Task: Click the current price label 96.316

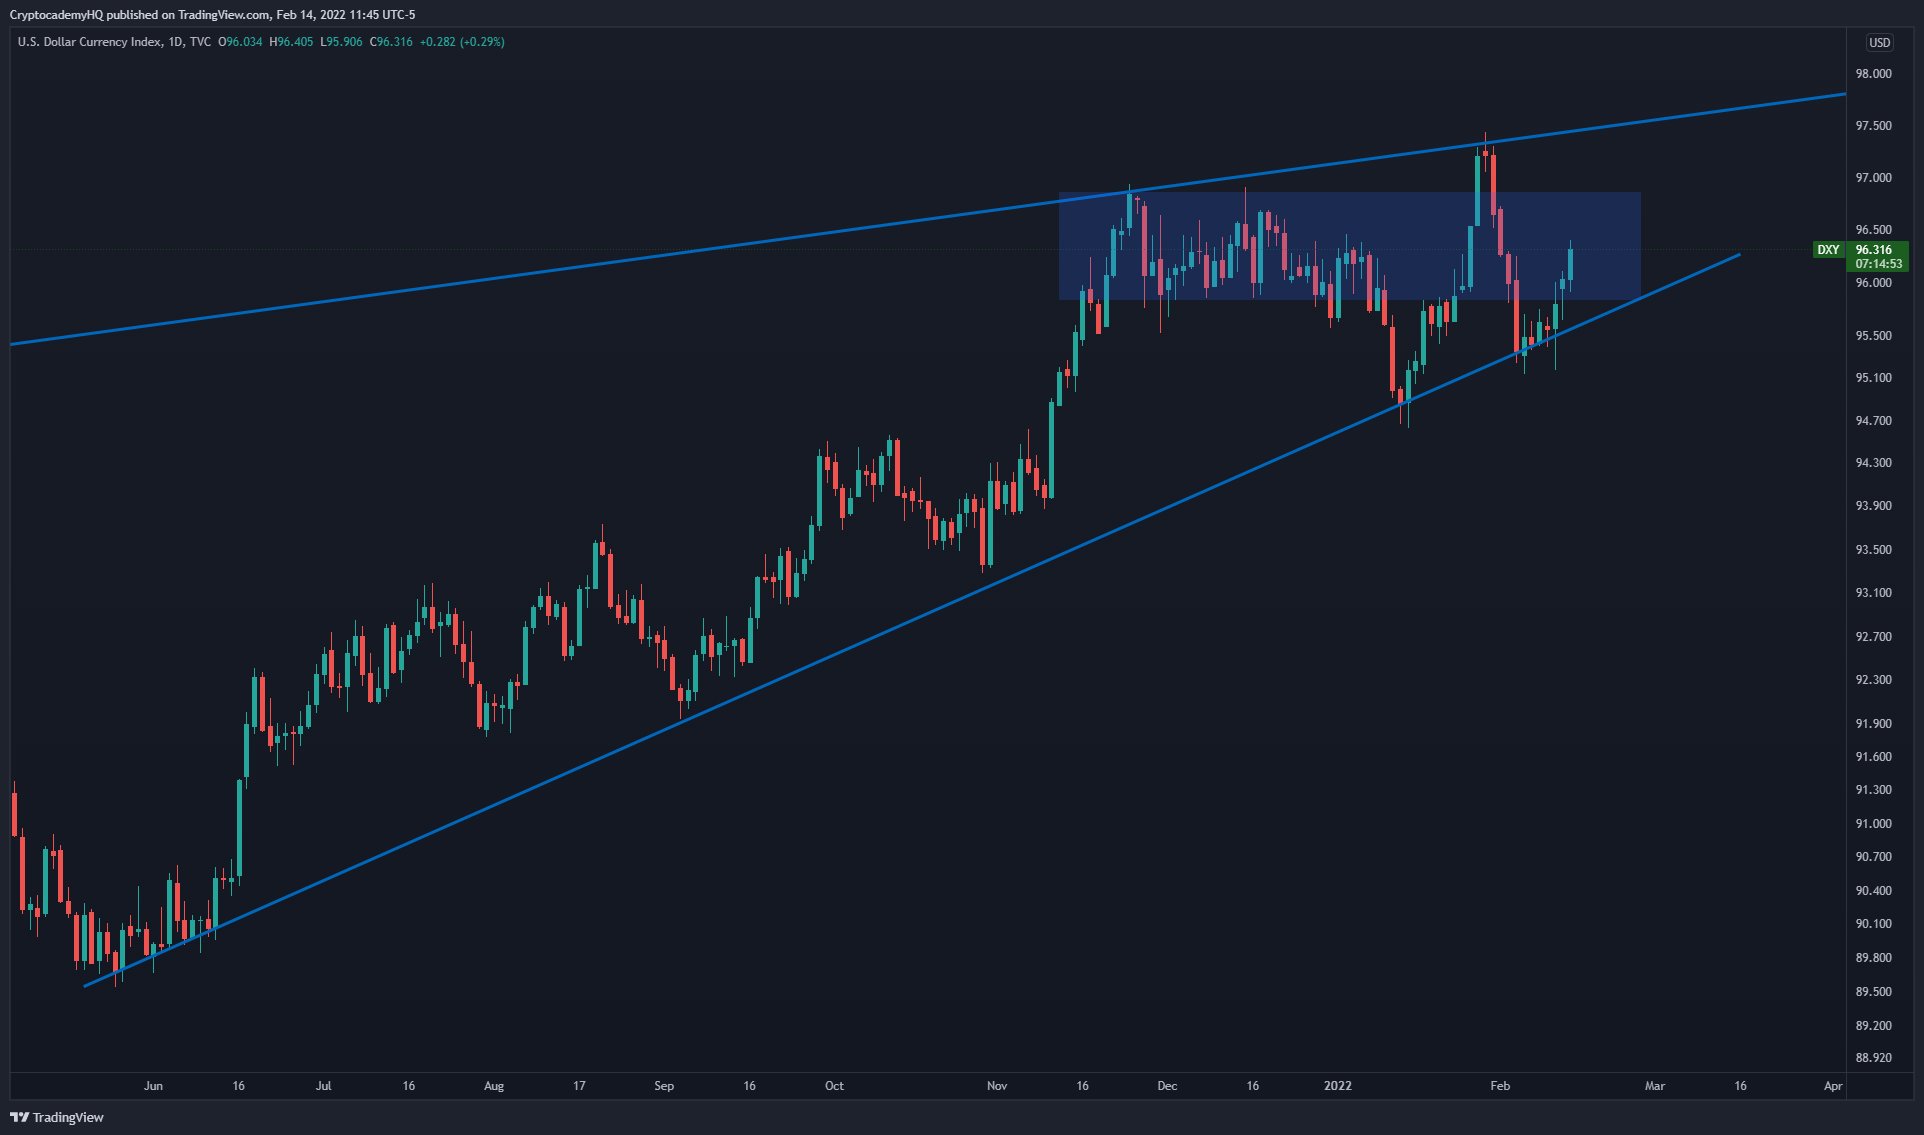Action: click(x=1873, y=250)
